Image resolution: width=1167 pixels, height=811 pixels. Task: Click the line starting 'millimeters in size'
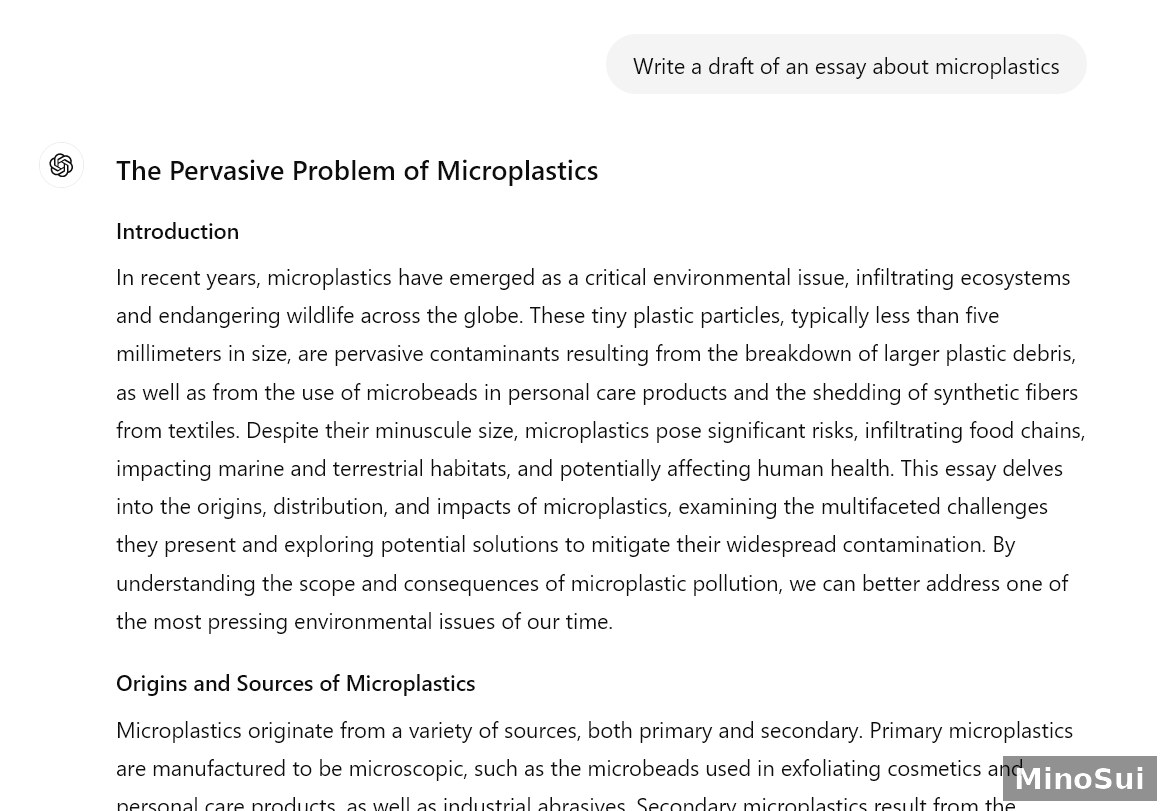pos(596,353)
